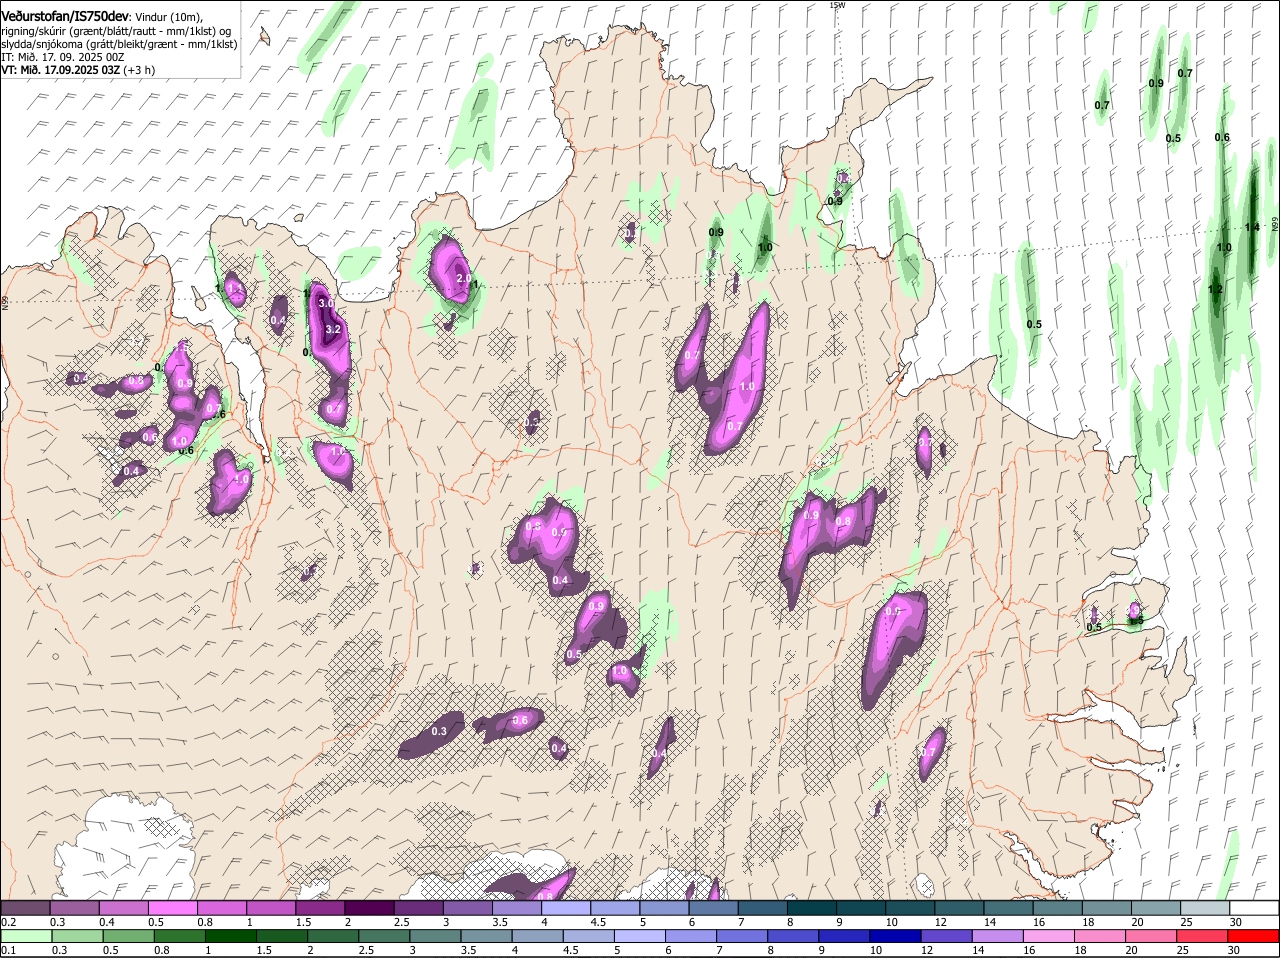Select lower legend swatch starting at 2
This screenshot has height=958, width=1280.
pyautogui.click(x=334, y=936)
